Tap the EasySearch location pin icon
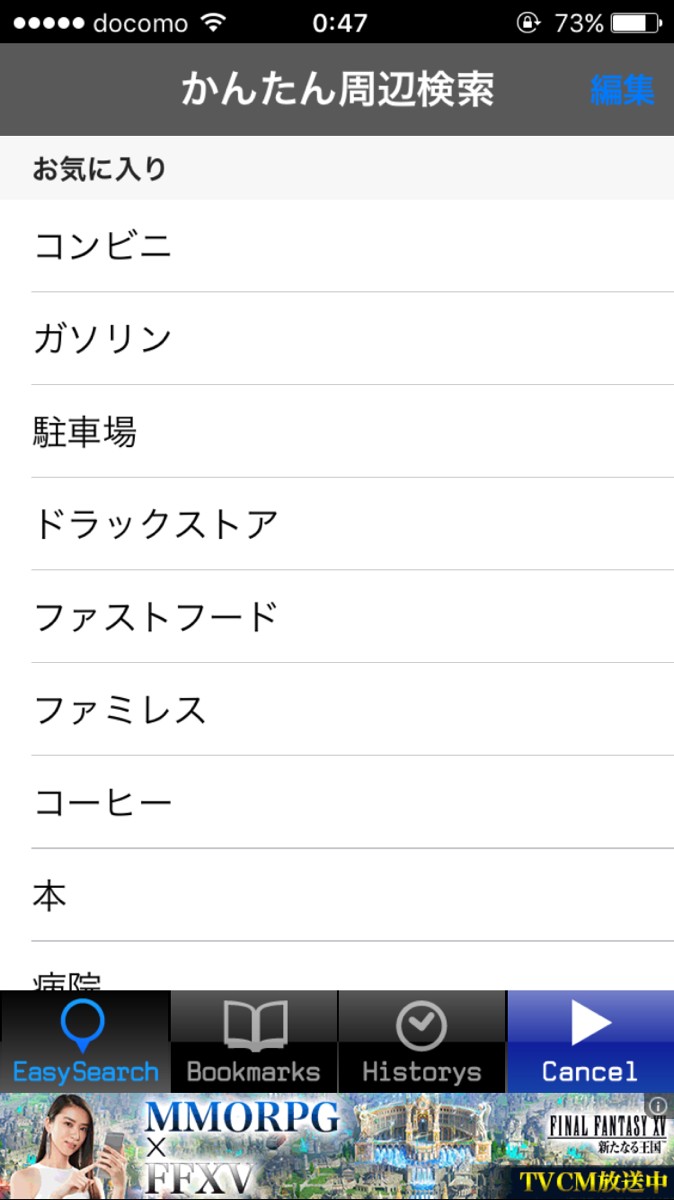This screenshot has height=1200, width=674. (x=84, y=1026)
